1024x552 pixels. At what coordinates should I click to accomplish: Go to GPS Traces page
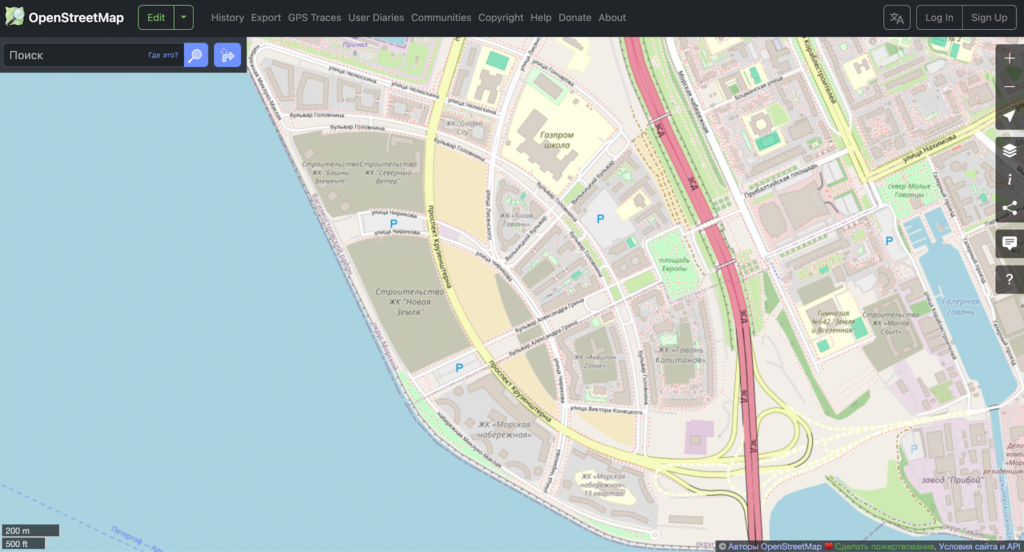click(314, 17)
